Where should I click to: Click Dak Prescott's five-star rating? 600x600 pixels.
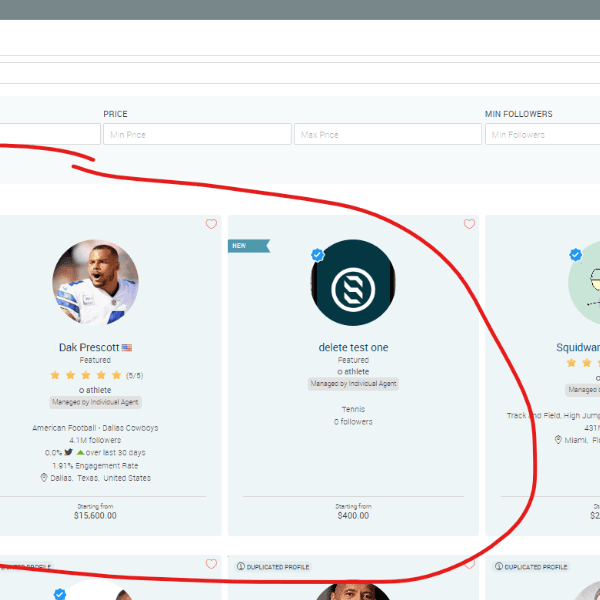pyautogui.click(x=85, y=375)
